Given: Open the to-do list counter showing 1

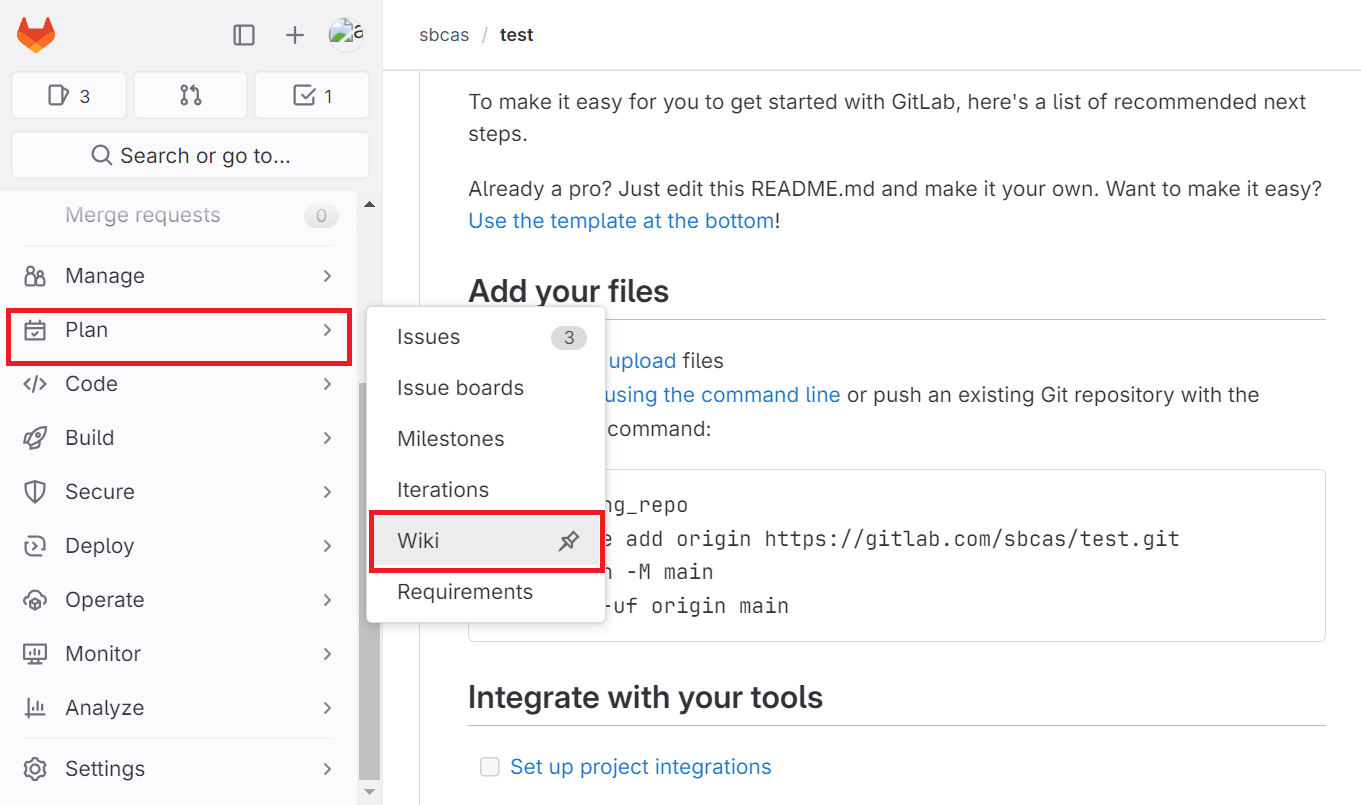Looking at the screenshot, I should tap(312, 96).
